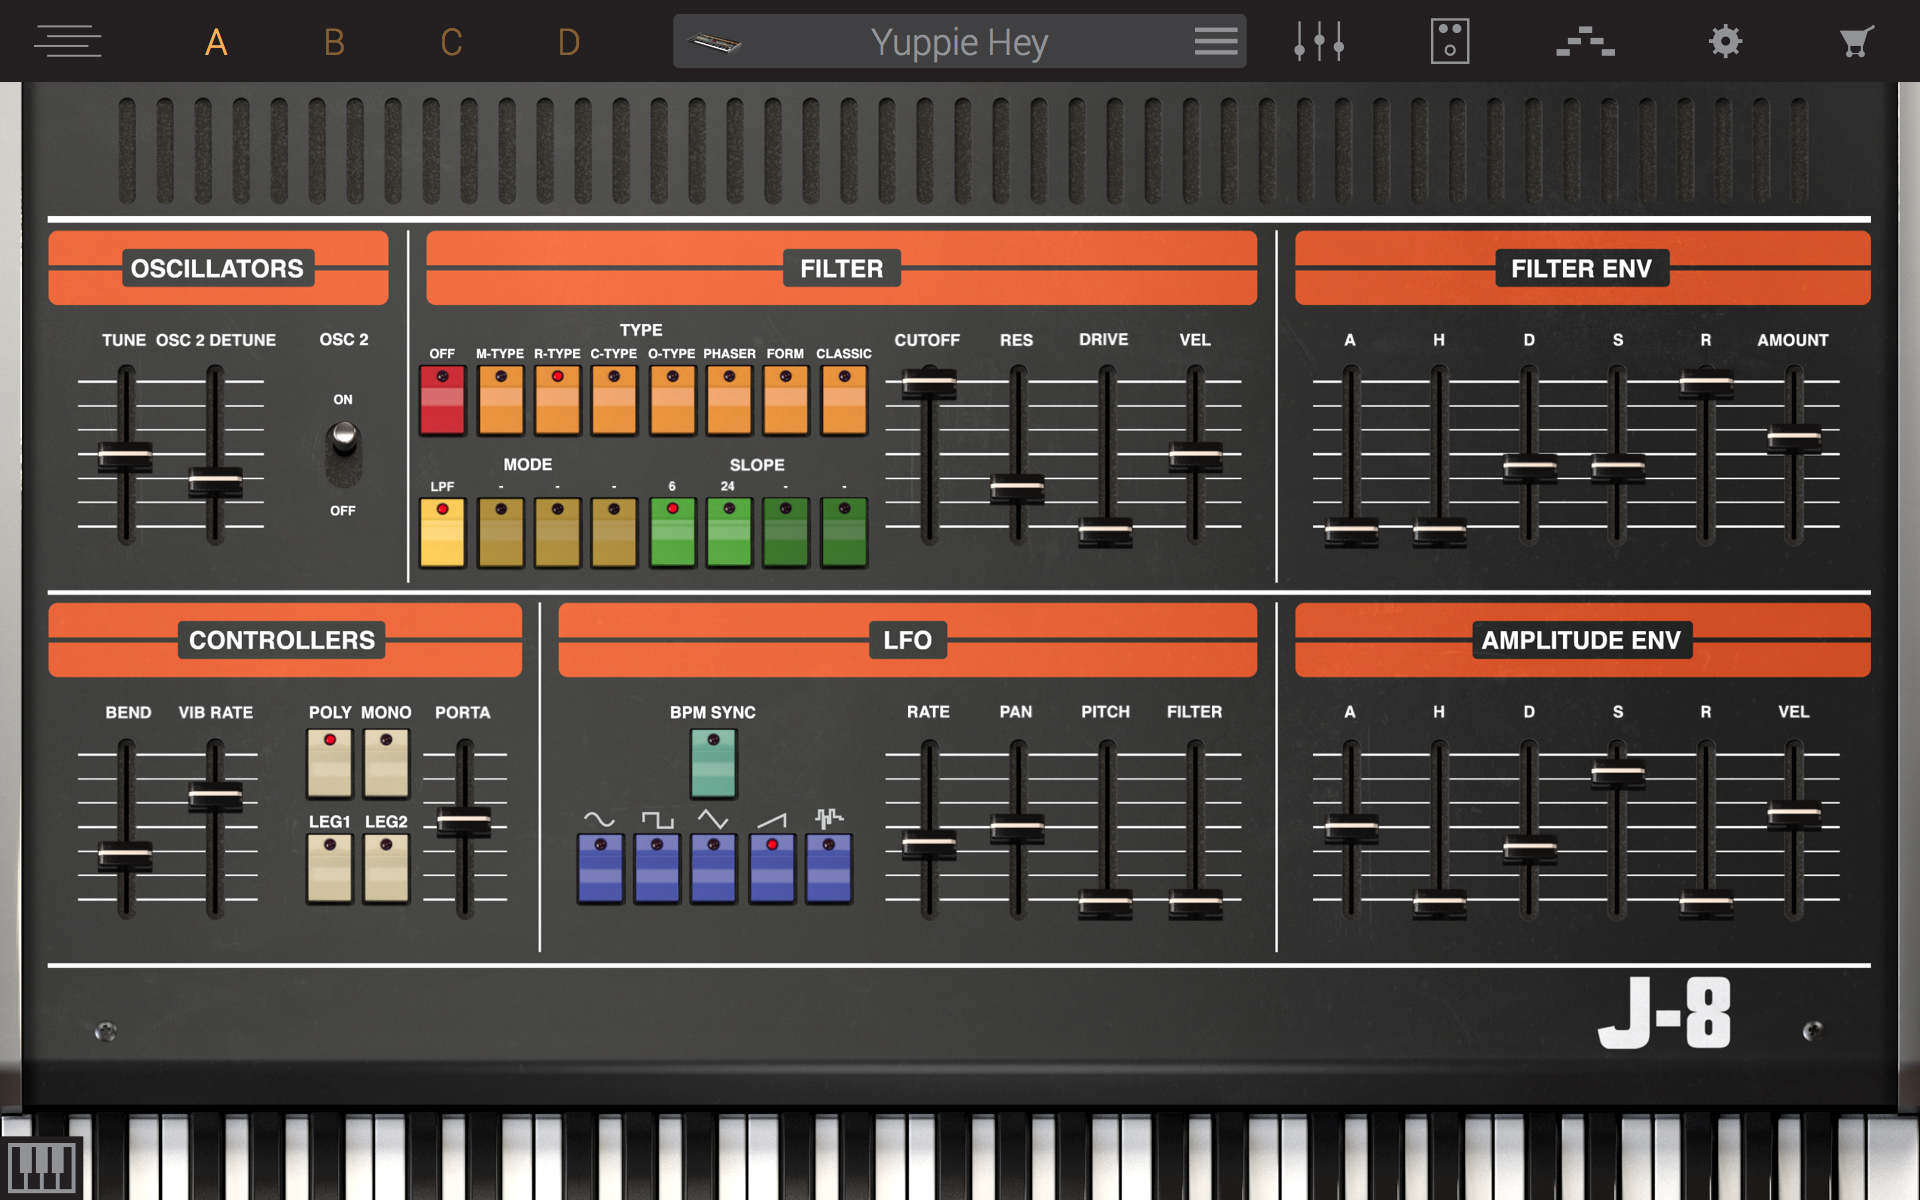Toggle the keyboard icon at bottom left

tap(41, 1166)
